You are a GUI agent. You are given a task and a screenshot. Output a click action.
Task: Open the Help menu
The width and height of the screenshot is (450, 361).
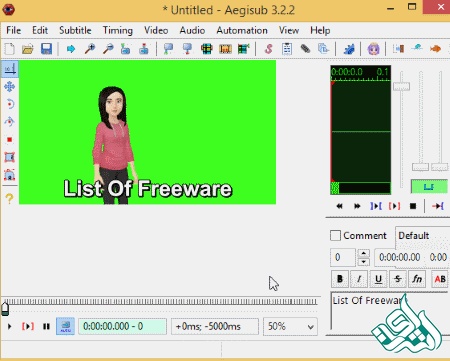(320, 30)
